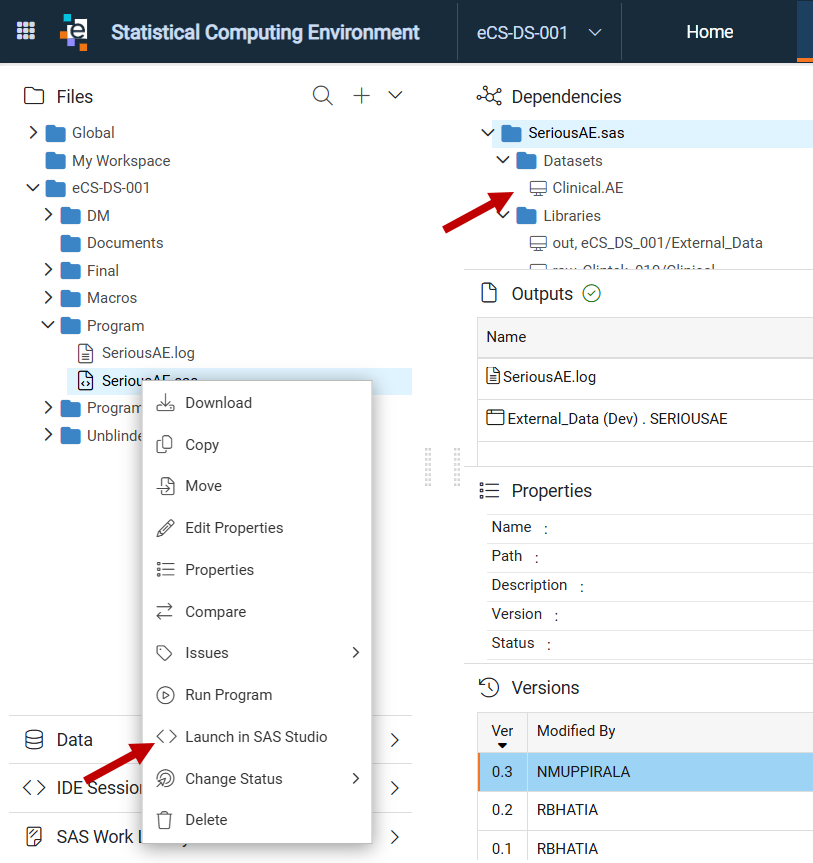Open the eCS-DS-001 project dropdown
The image size is (813, 863).
[x=538, y=32]
